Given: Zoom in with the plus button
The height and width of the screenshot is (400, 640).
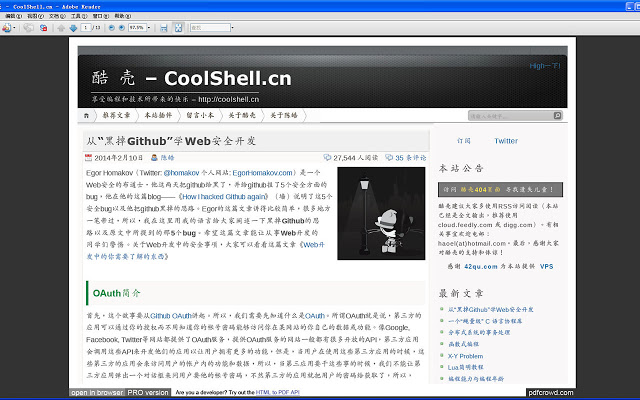Looking at the screenshot, I should 122,28.
